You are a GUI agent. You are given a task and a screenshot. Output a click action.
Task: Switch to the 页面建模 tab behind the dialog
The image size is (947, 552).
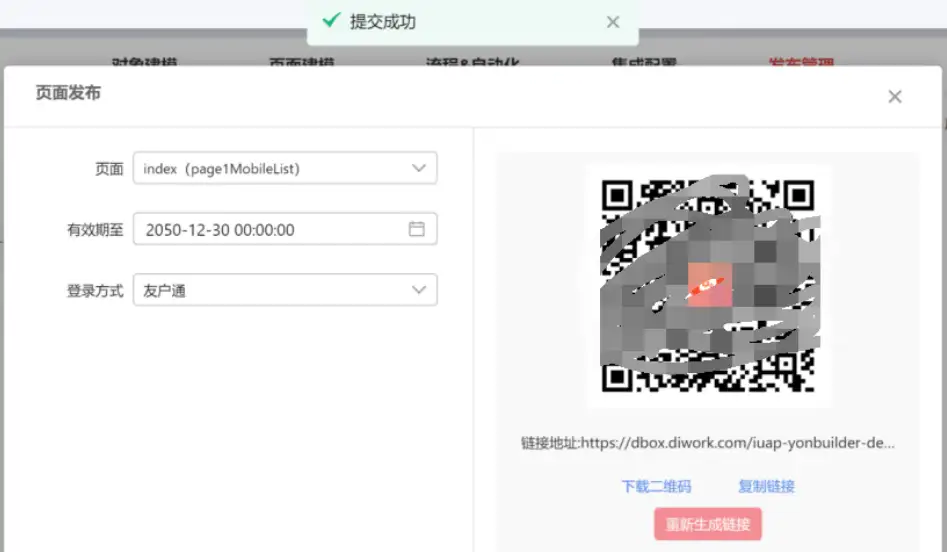[x=301, y=62]
